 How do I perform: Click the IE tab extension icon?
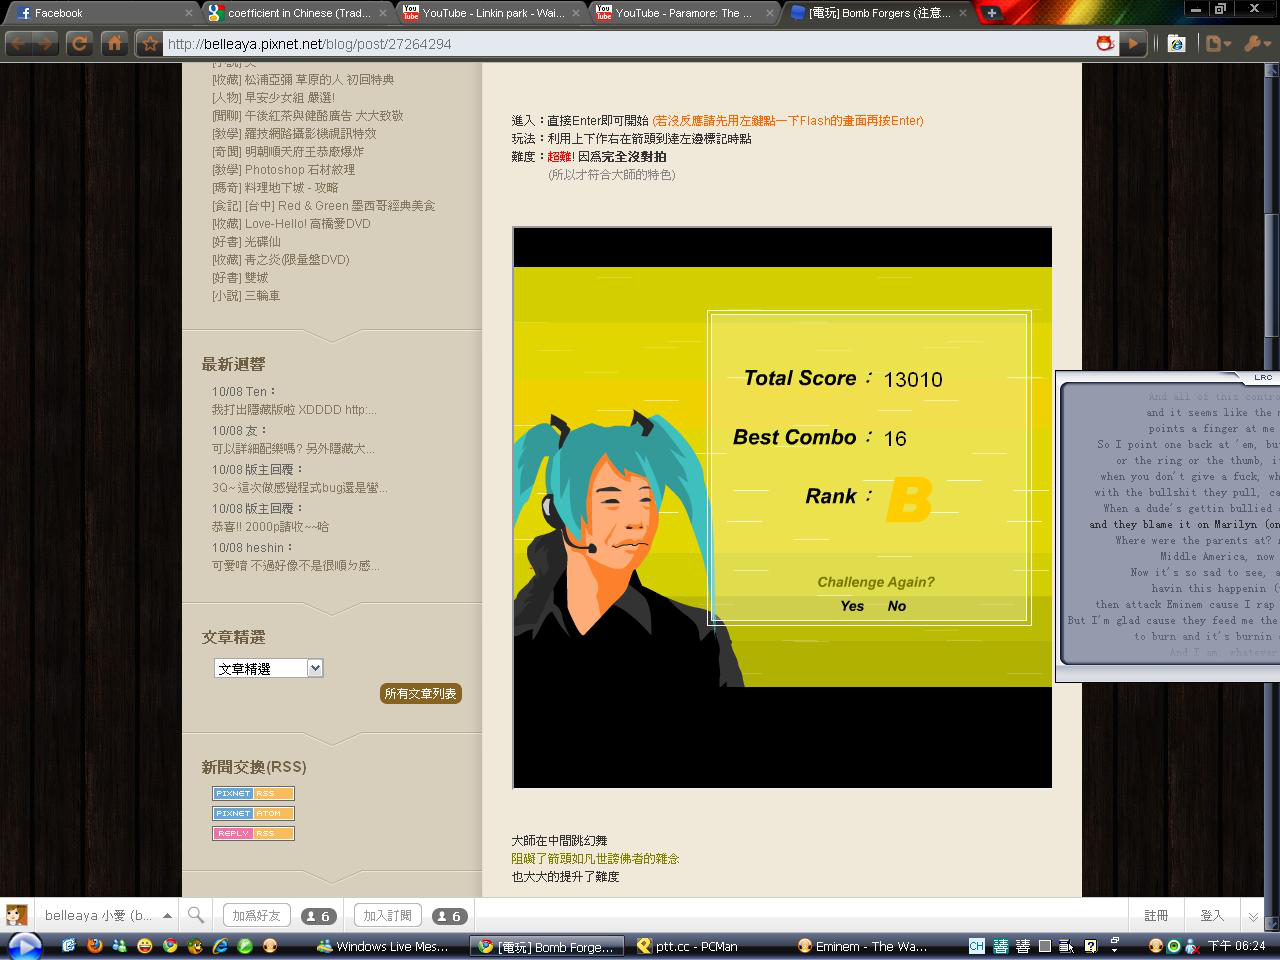pyautogui.click(x=1177, y=44)
